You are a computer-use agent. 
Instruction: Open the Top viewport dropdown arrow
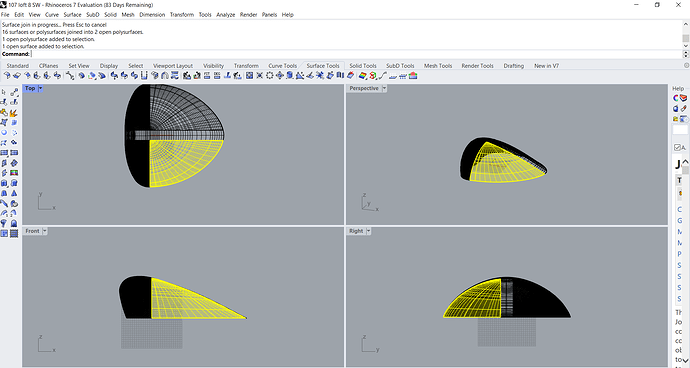[x=40, y=88]
